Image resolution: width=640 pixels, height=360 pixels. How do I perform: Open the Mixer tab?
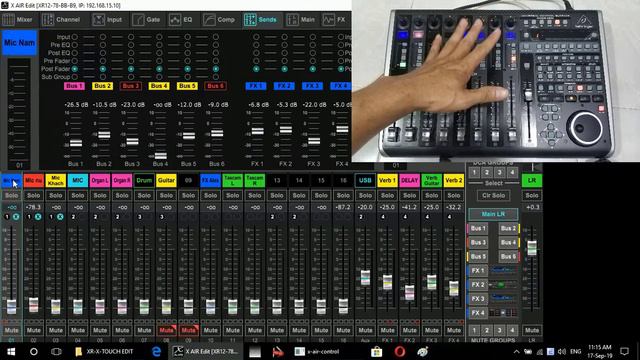point(18,20)
